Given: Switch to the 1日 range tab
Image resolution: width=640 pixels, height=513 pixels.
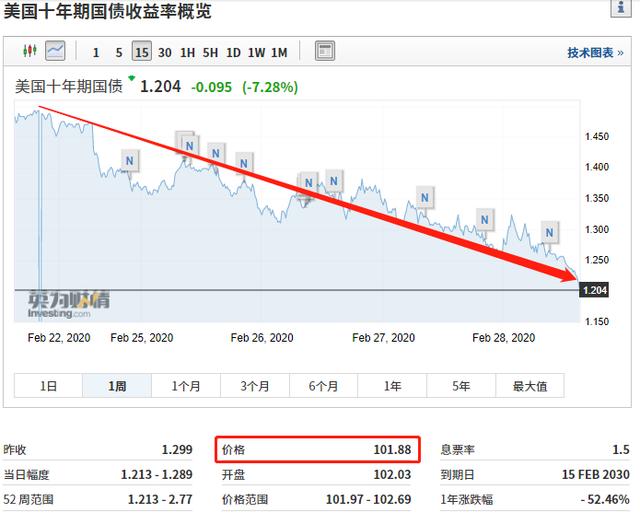Looking at the screenshot, I should [x=48, y=386].
